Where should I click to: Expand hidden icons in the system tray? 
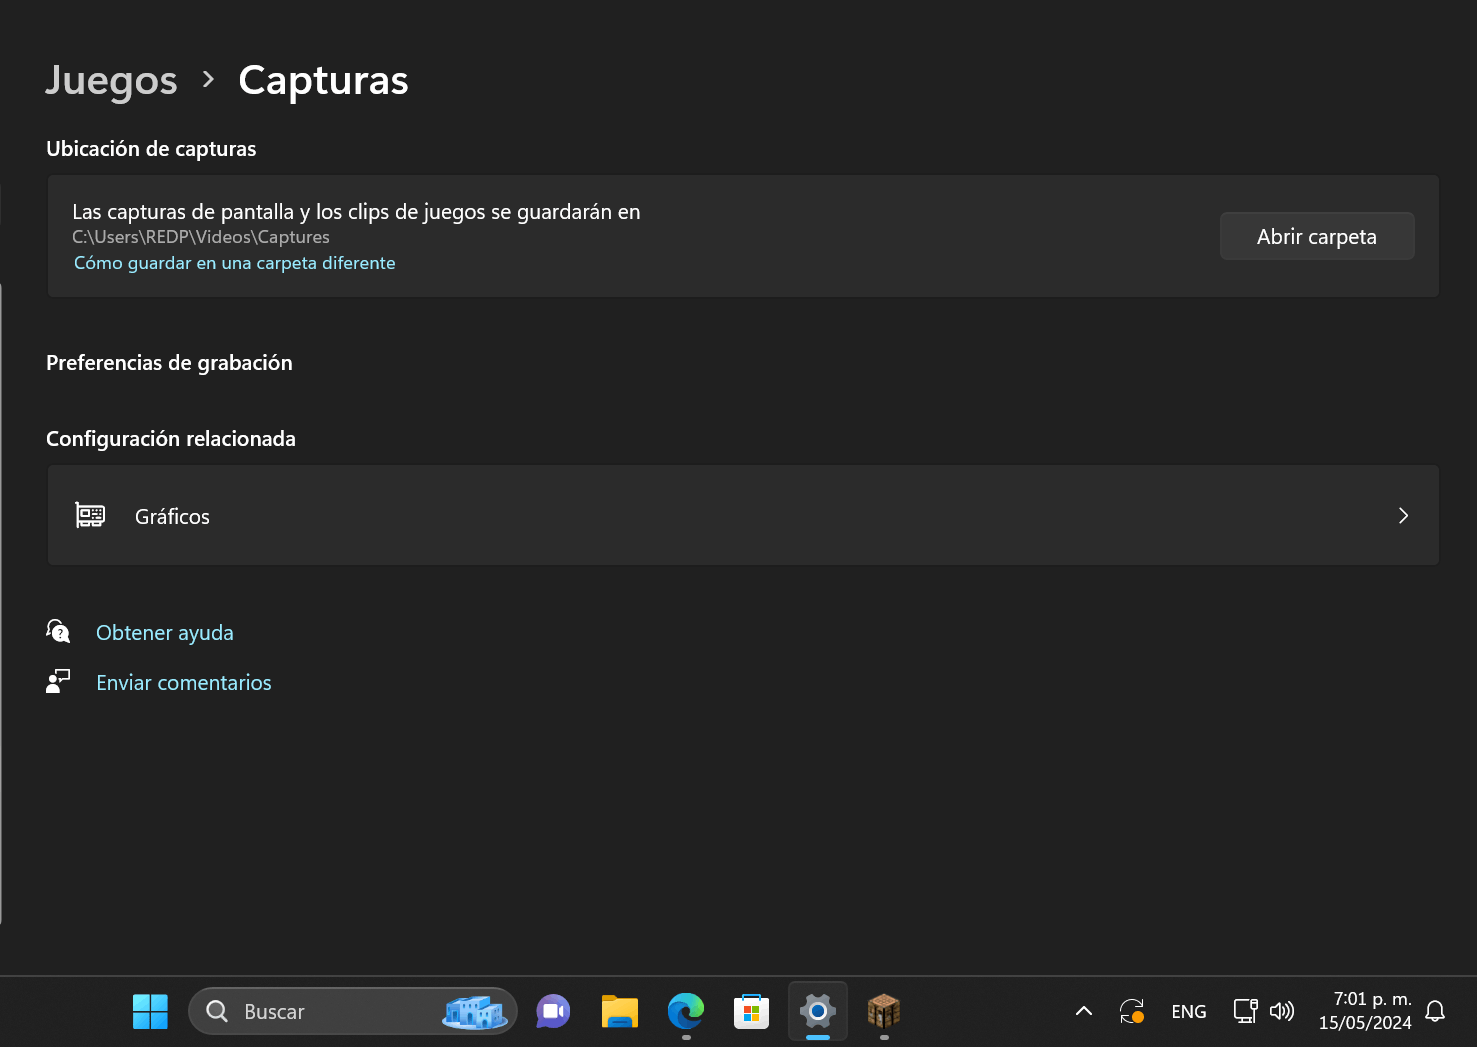click(x=1083, y=1011)
